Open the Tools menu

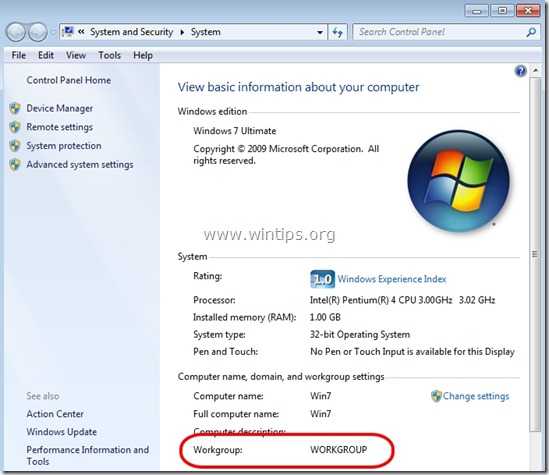click(x=109, y=55)
